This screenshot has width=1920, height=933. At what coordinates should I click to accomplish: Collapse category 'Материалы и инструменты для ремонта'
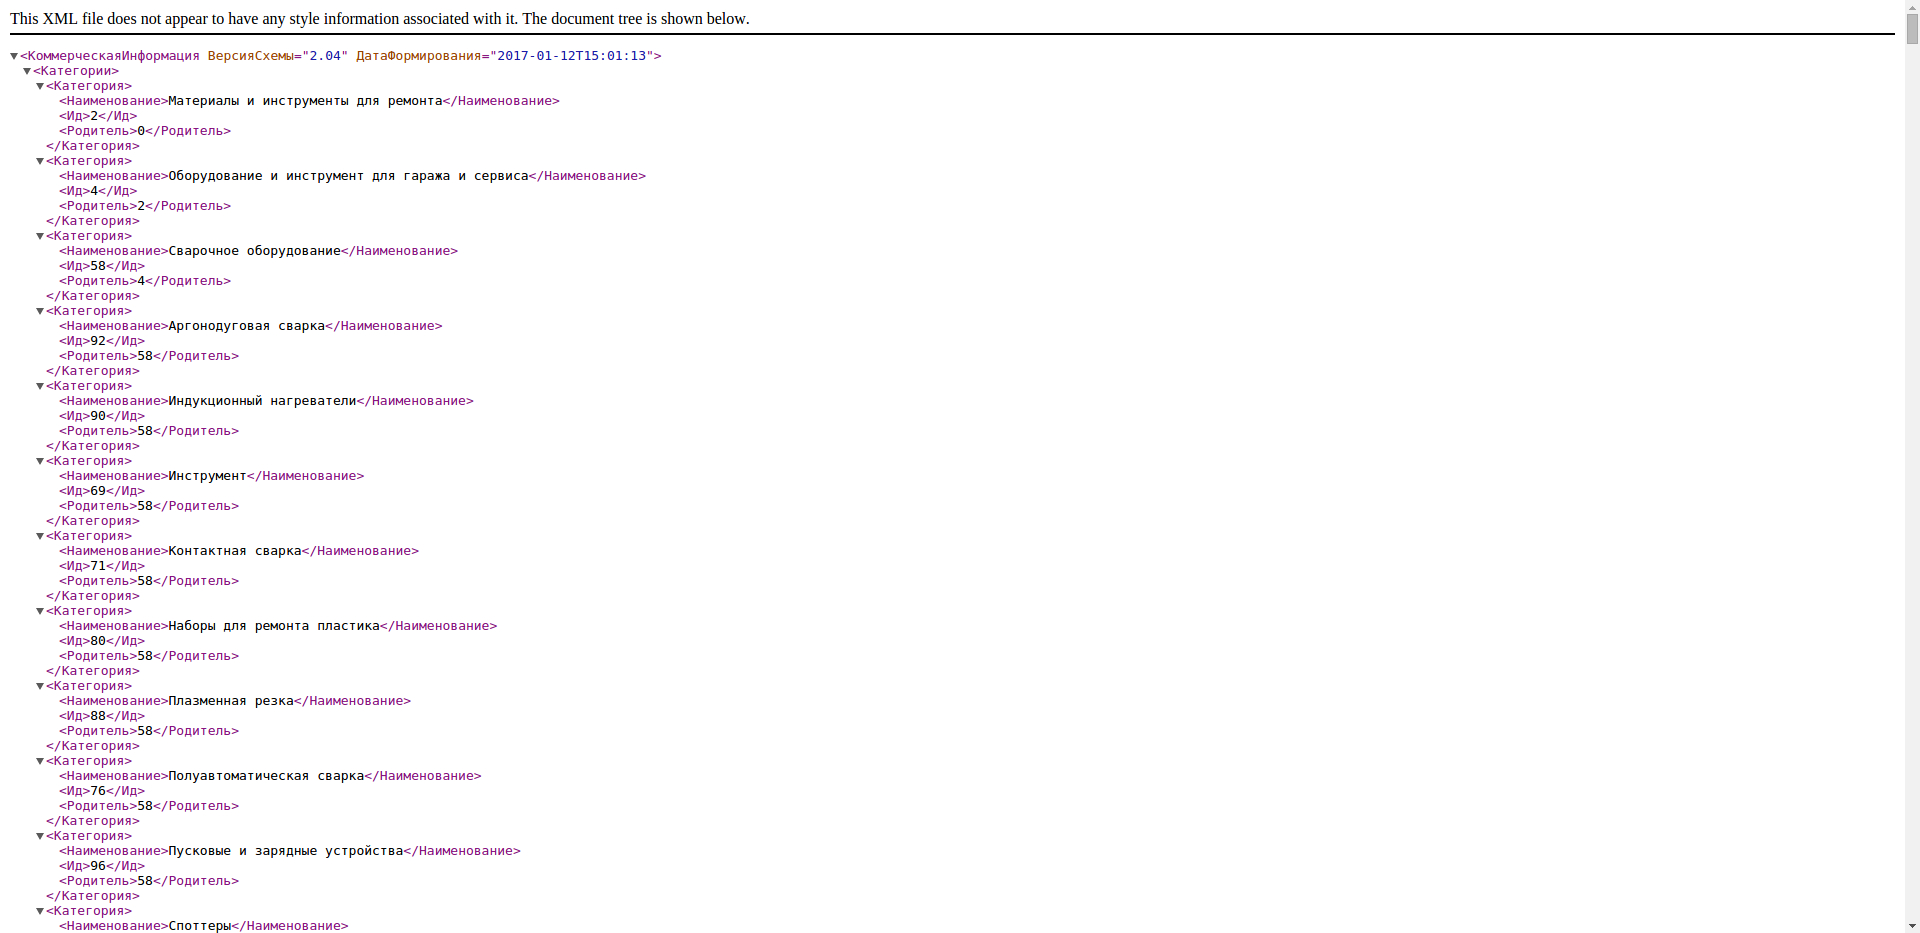pos(40,86)
